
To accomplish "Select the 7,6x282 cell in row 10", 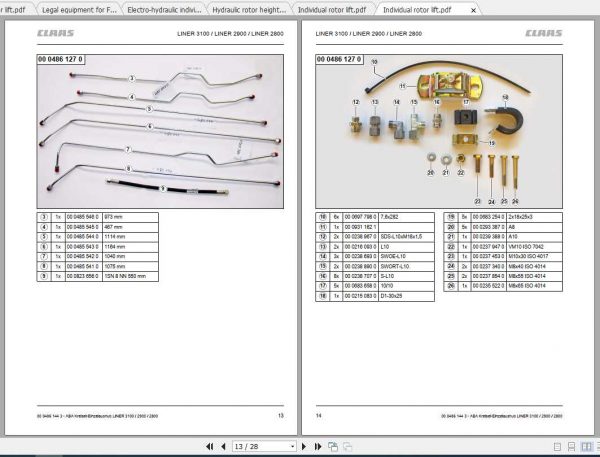I will tap(406, 217).
